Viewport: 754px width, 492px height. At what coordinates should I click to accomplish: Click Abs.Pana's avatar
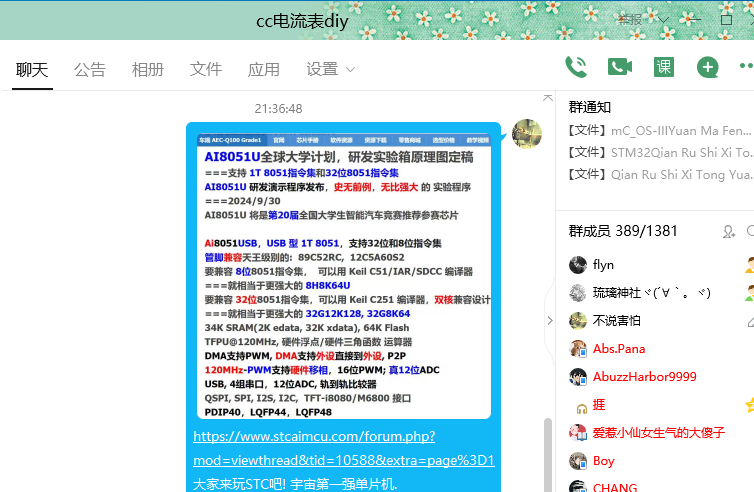(578, 349)
